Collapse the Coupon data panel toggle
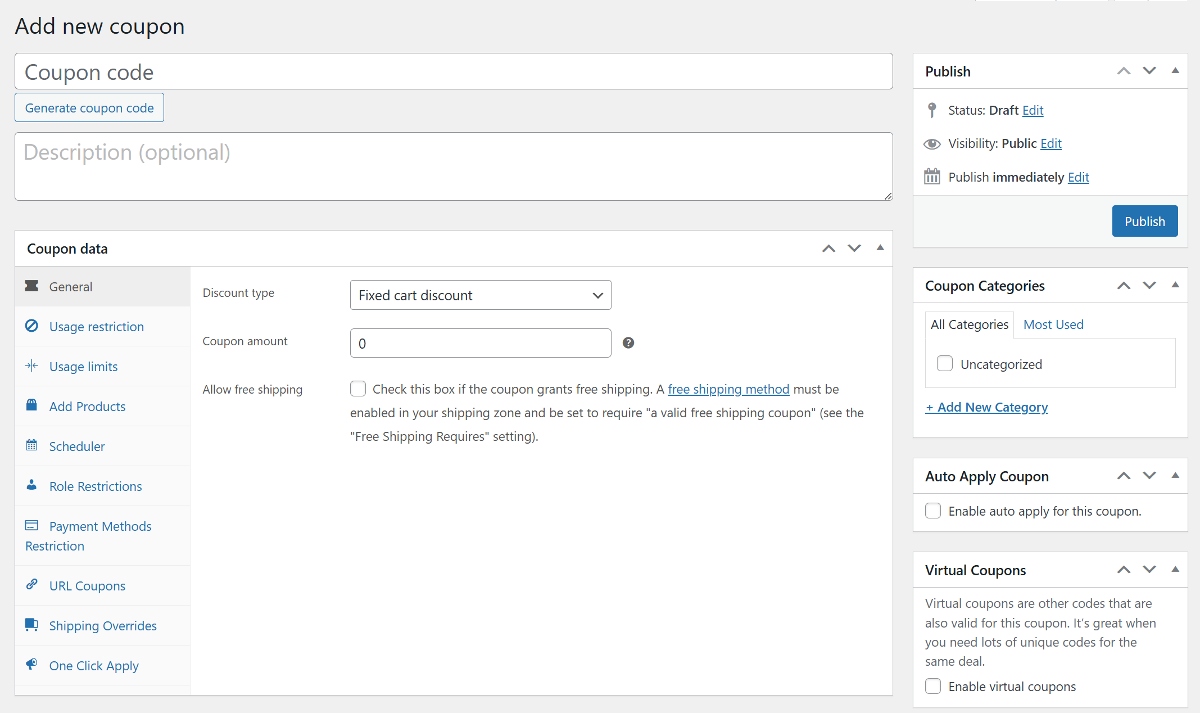 [880, 248]
